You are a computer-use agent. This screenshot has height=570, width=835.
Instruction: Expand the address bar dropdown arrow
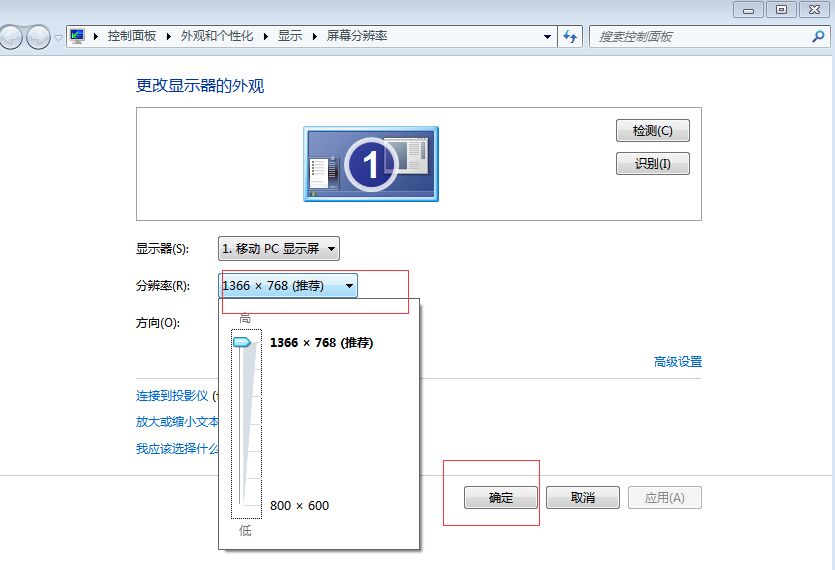(x=547, y=36)
